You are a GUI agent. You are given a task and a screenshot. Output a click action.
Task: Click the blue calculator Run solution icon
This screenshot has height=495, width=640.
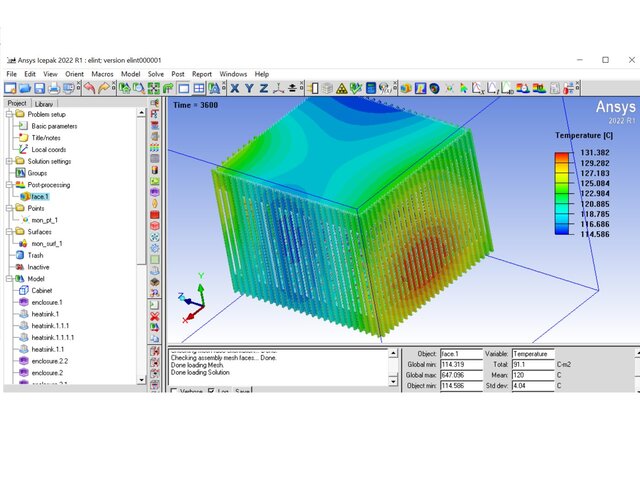pyautogui.click(x=371, y=88)
